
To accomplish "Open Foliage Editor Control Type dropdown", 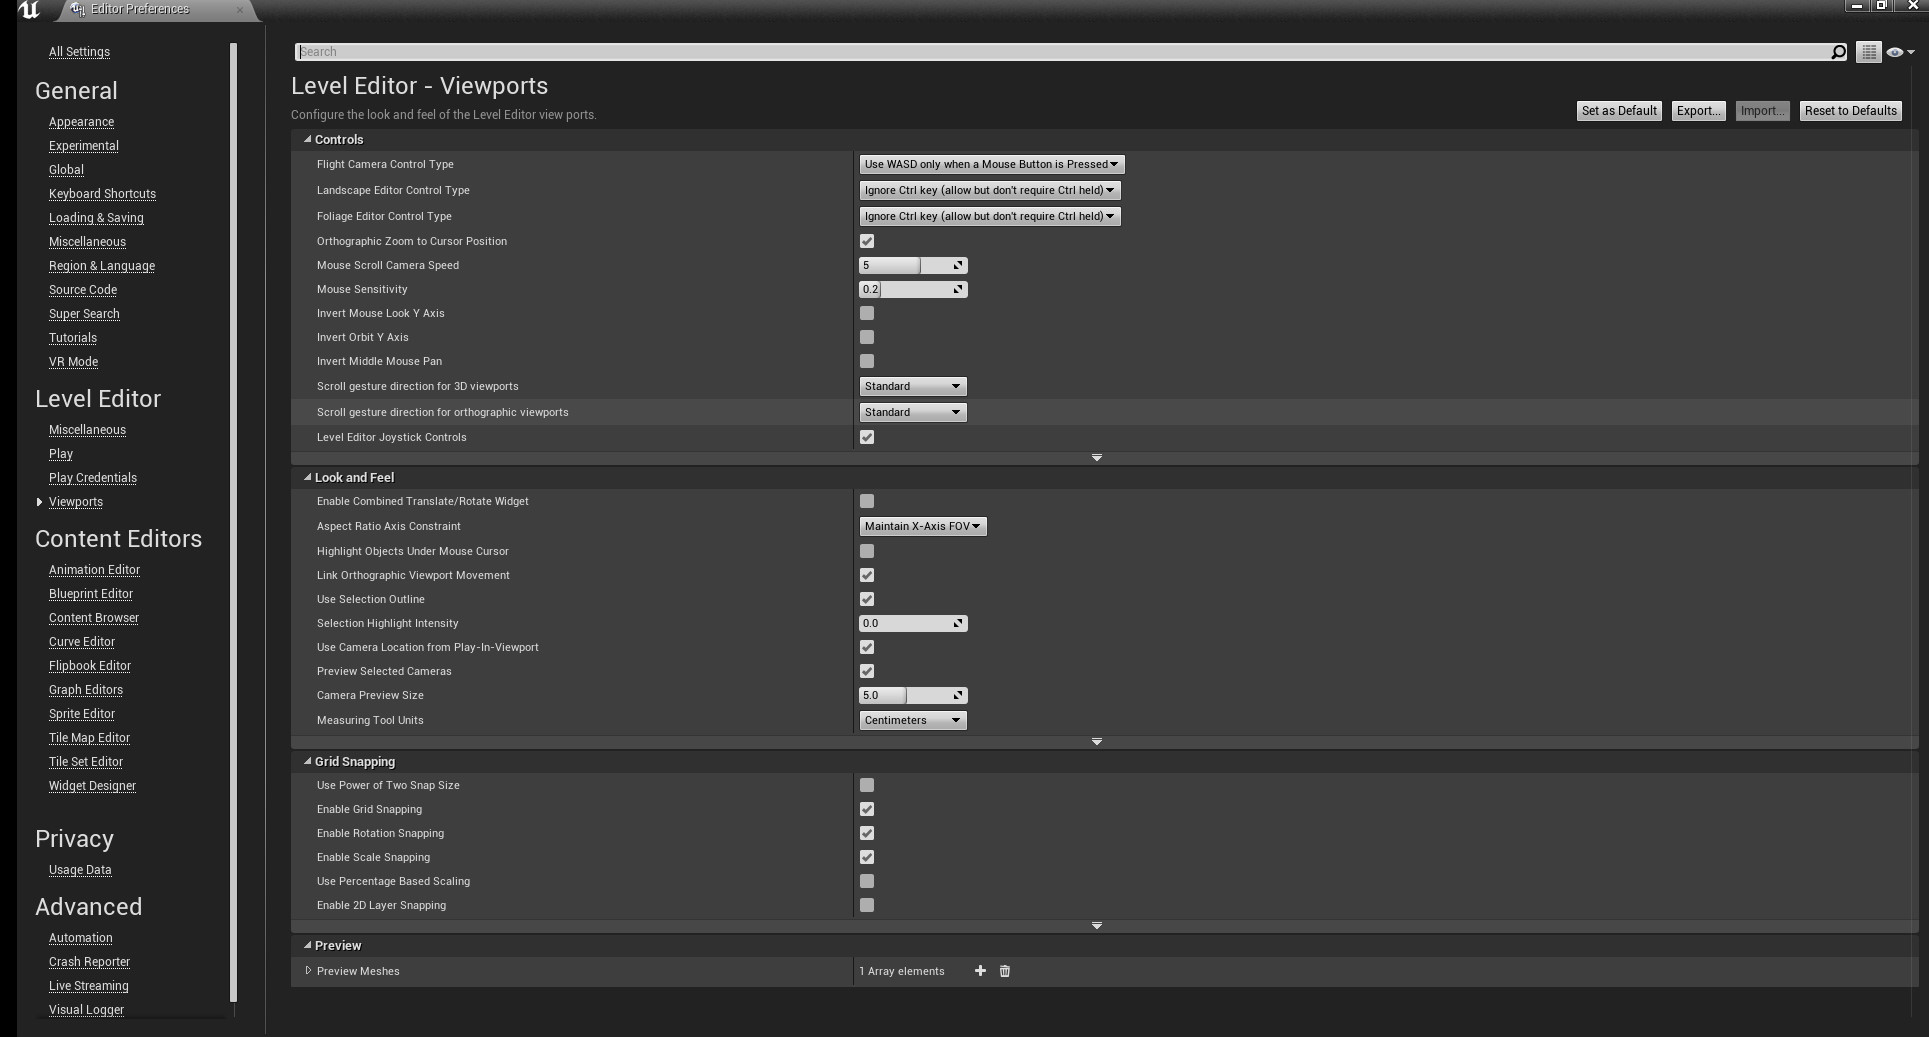I will [989, 216].
